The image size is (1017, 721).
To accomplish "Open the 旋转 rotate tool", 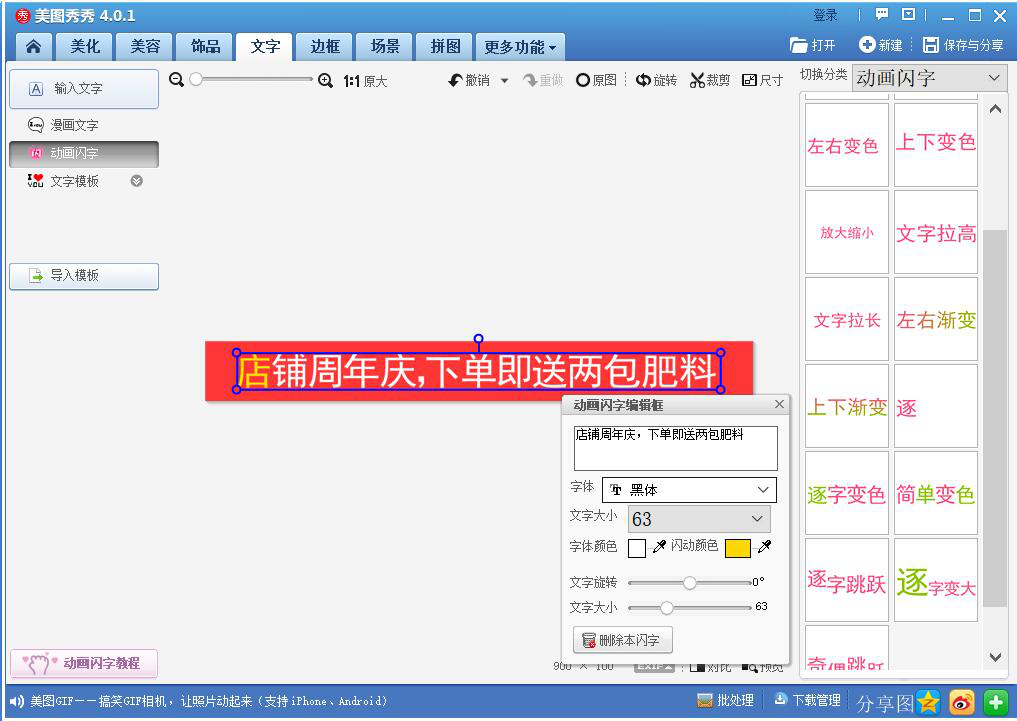I will point(656,80).
